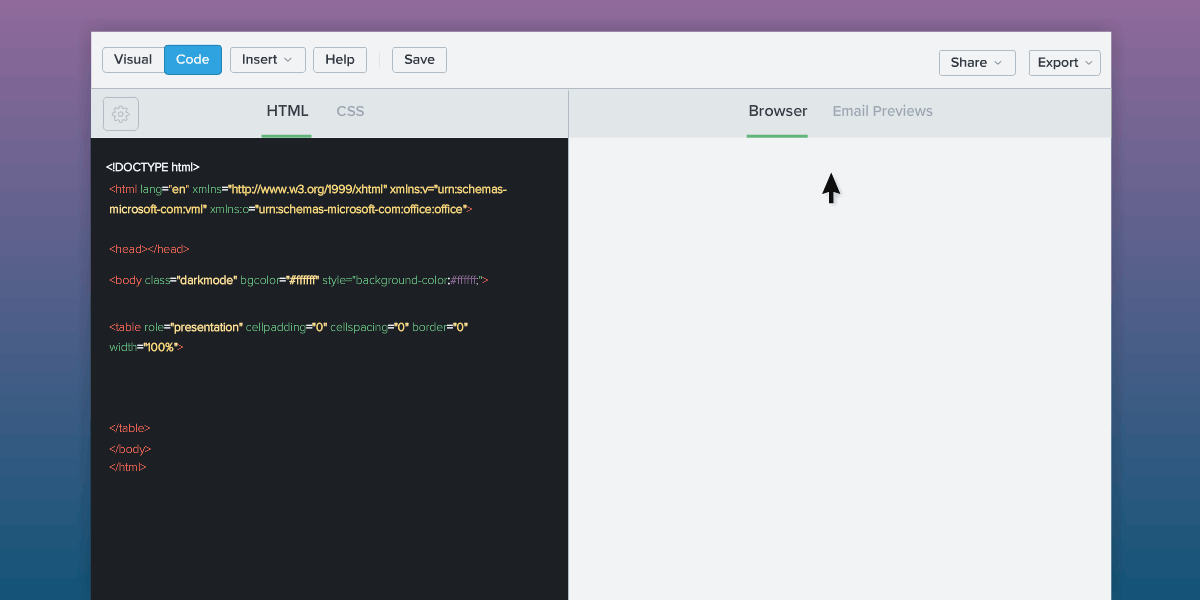This screenshot has height=600, width=1200.
Task: Select the HTML tab
Action: [287, 111]
